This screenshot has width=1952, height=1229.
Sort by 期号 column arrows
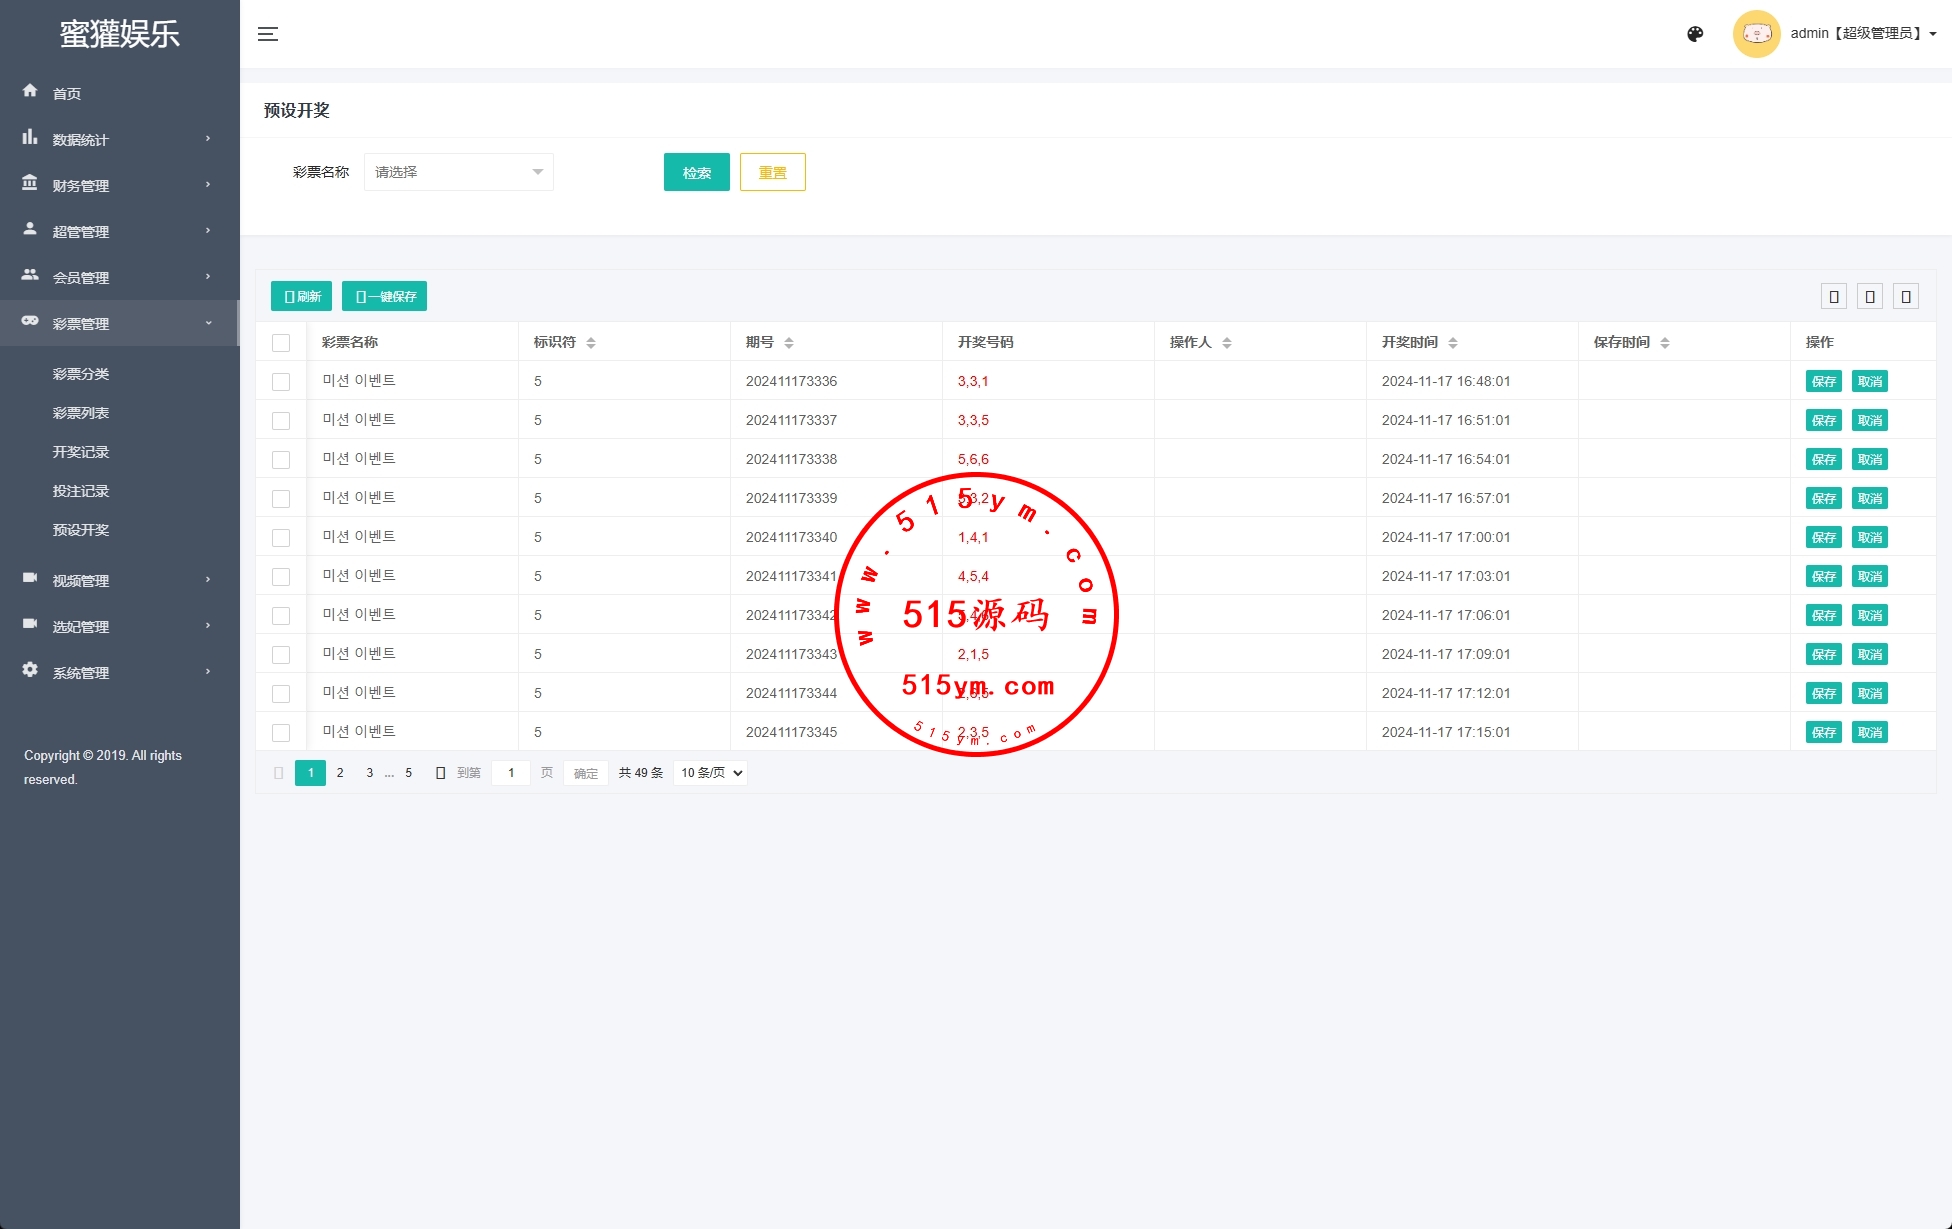pyautogui.click(x=789, y=343)
